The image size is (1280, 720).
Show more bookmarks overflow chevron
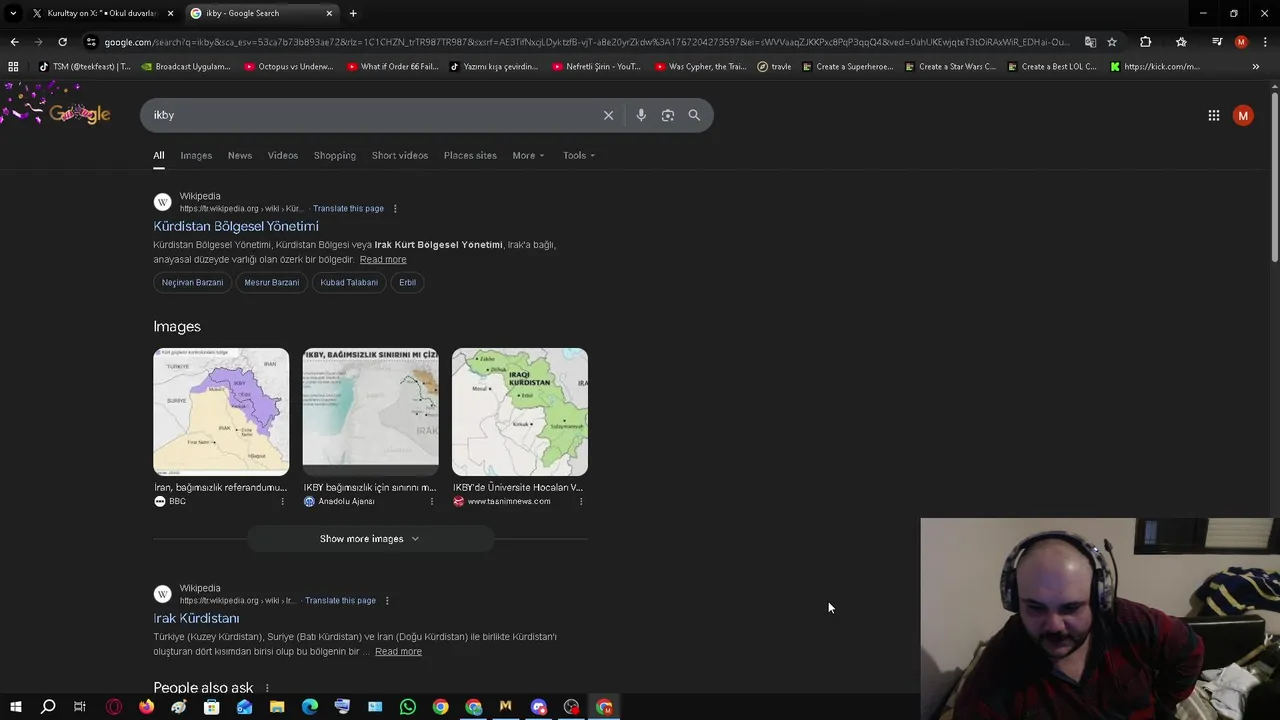(1256, 67)
